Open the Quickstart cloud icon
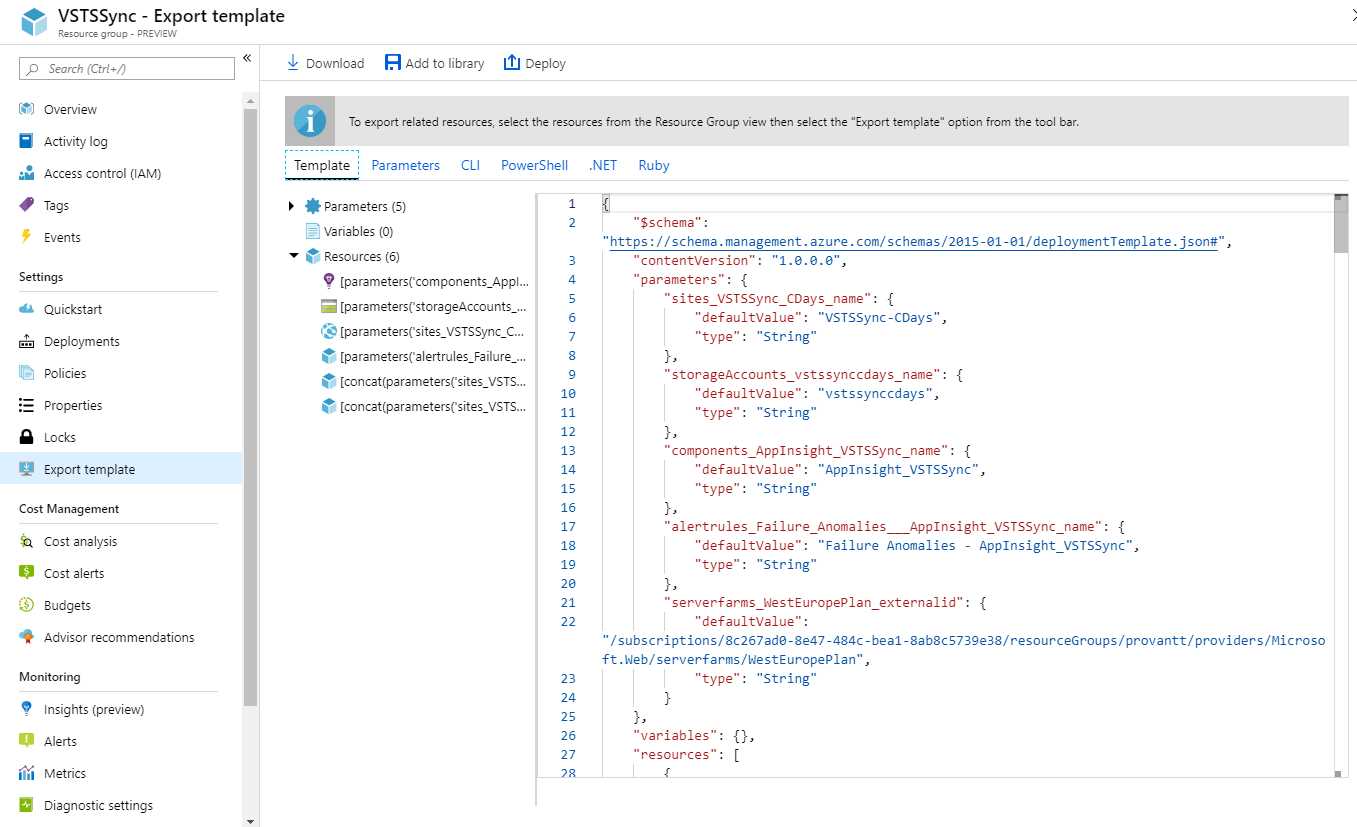The width and height of the screenshot is (1357, 827). 27,309
